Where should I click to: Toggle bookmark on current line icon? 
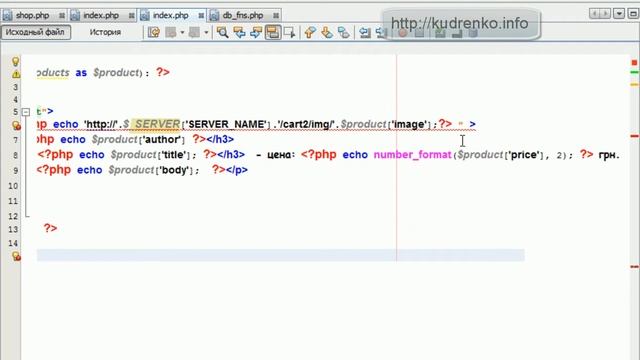pos(344,32)
